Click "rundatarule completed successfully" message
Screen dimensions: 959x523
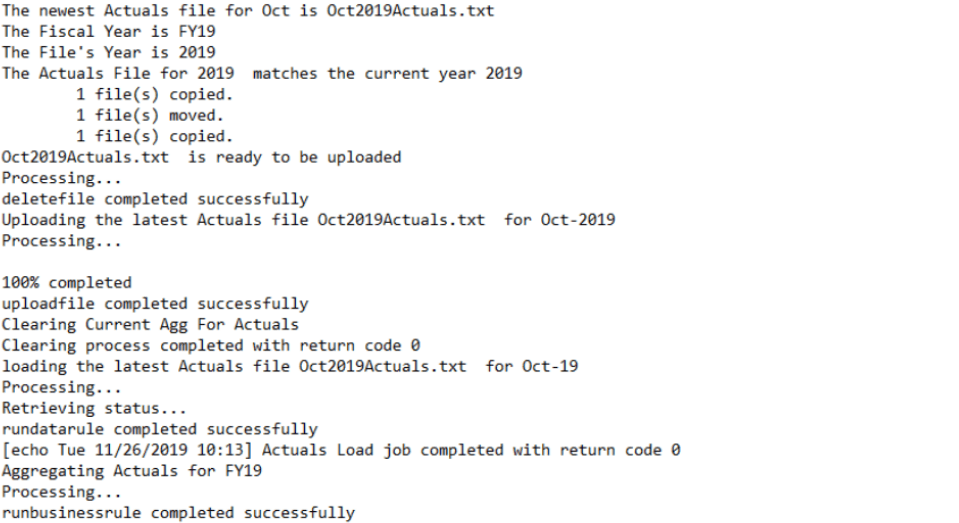159,429
